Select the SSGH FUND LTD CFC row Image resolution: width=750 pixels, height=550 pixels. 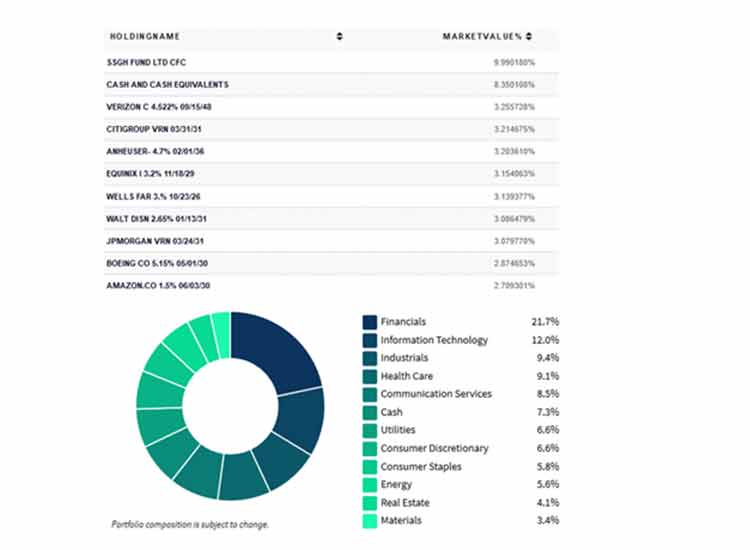(x=146, y=62)
